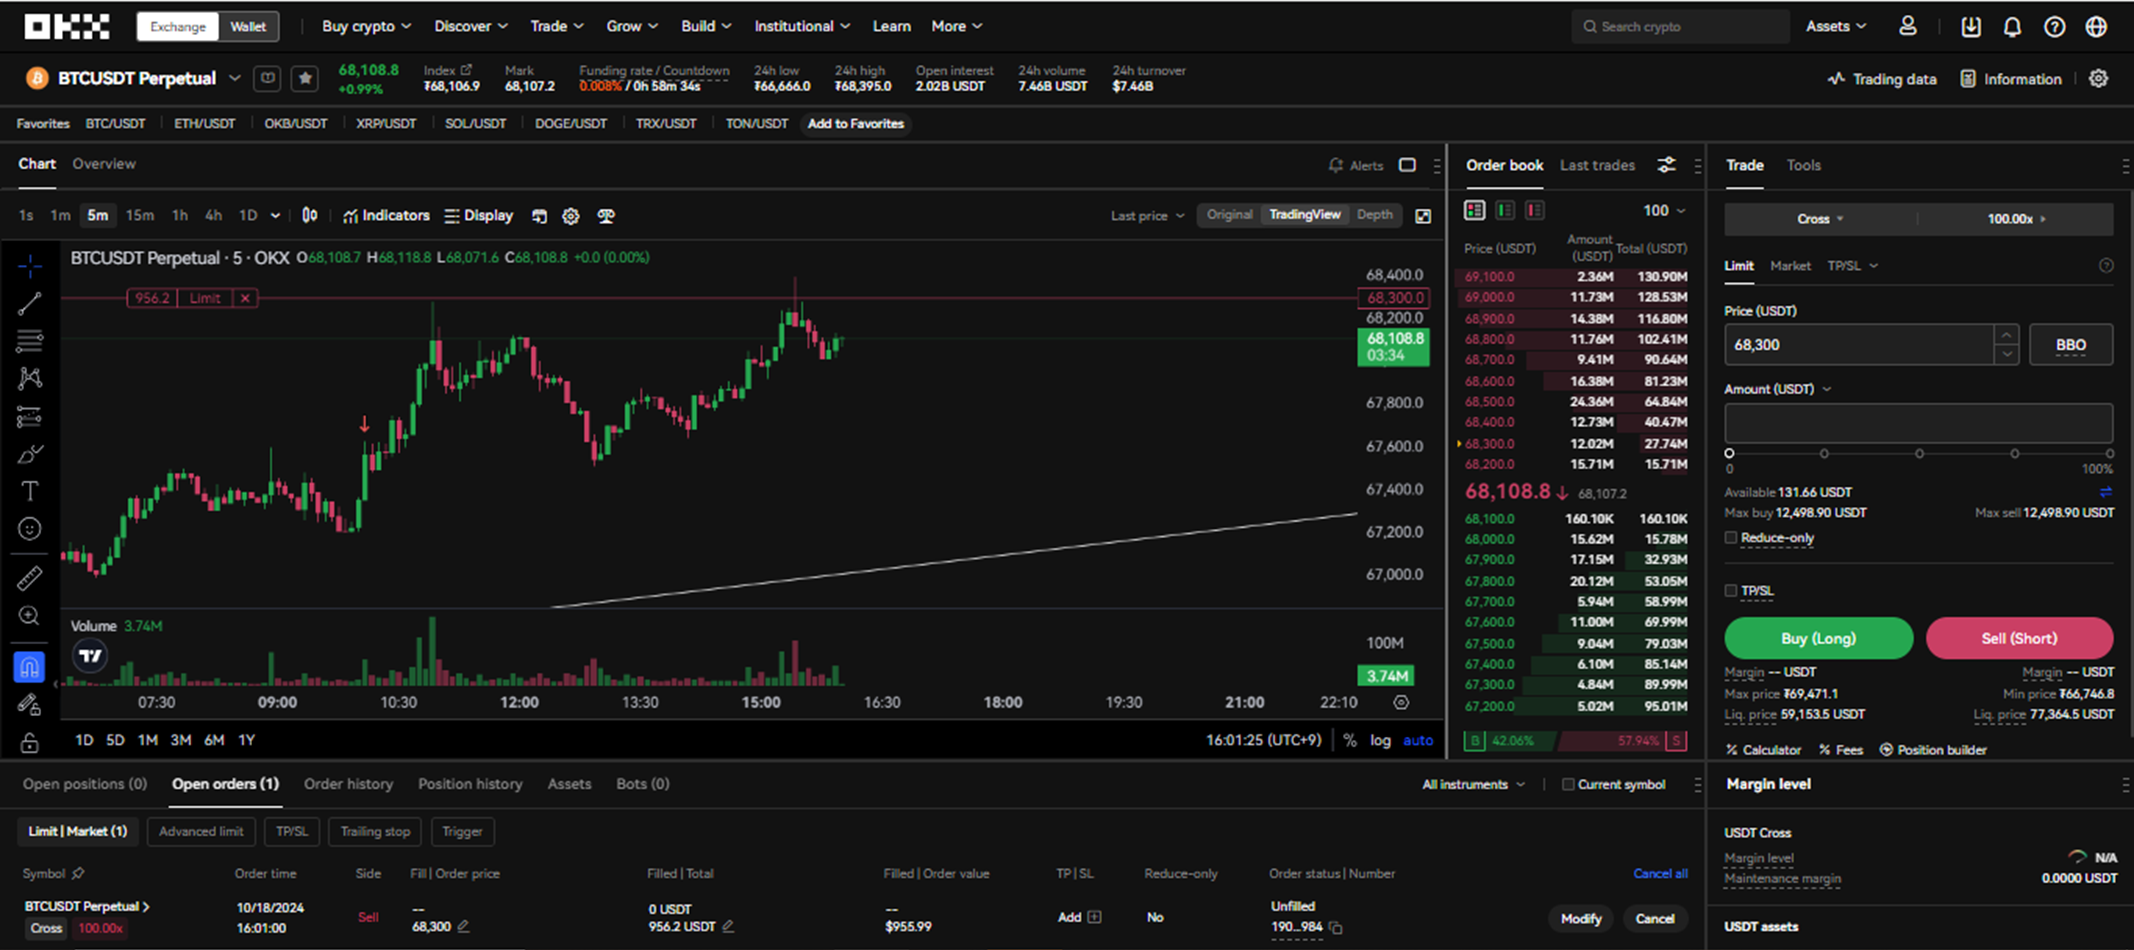
Task: Click the Amount (USDT) input field
Action: [1918, 423]
